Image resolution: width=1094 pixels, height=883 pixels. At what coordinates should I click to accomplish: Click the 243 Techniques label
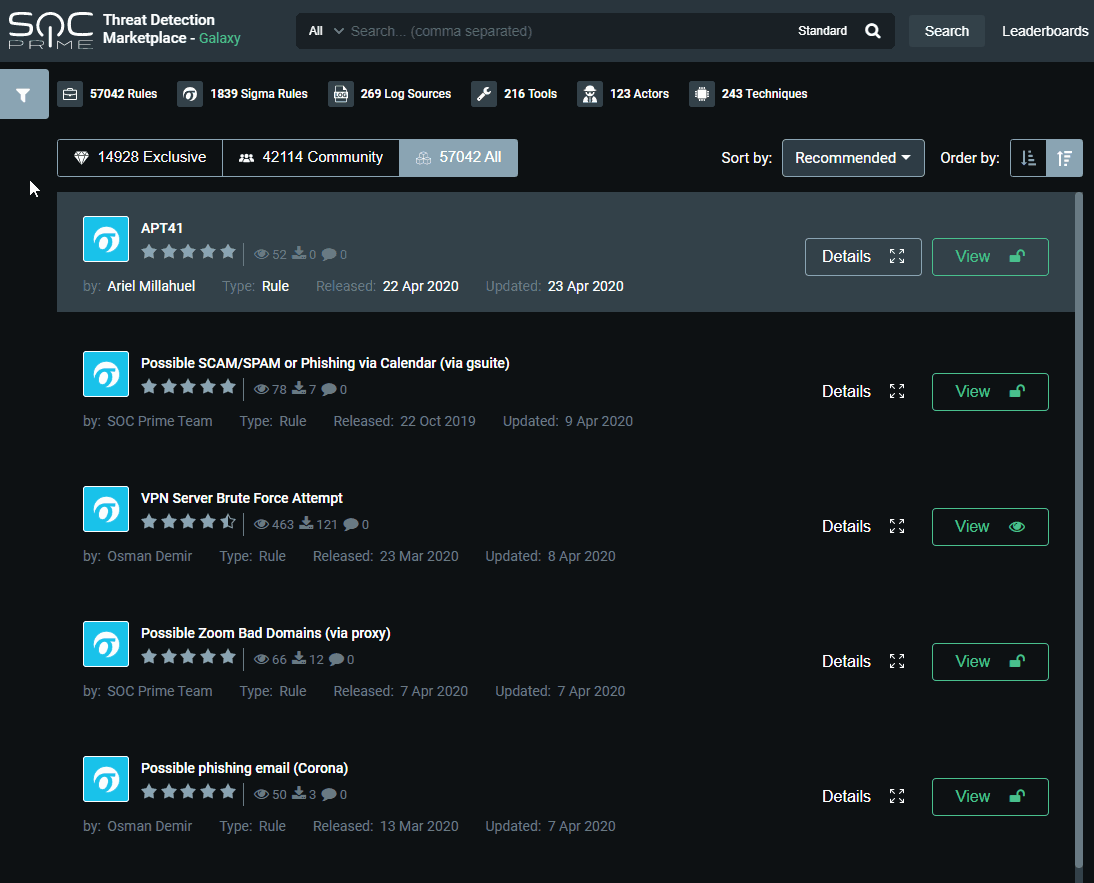pyautogui.click(x=764, y=94)
